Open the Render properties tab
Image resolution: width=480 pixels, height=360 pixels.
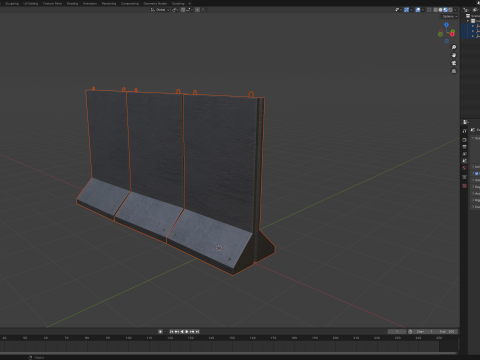click(465, 140)
